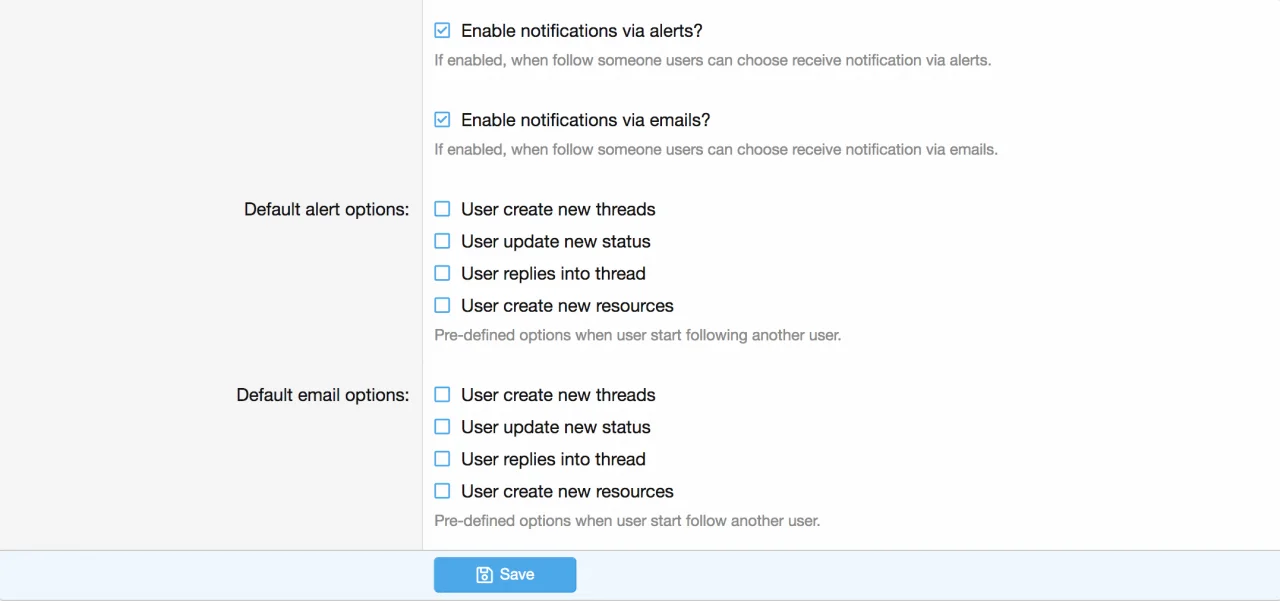Uncheck the emails notifications checkbox box
Screen dimensions: 1280x601
[x=442, y=120]
